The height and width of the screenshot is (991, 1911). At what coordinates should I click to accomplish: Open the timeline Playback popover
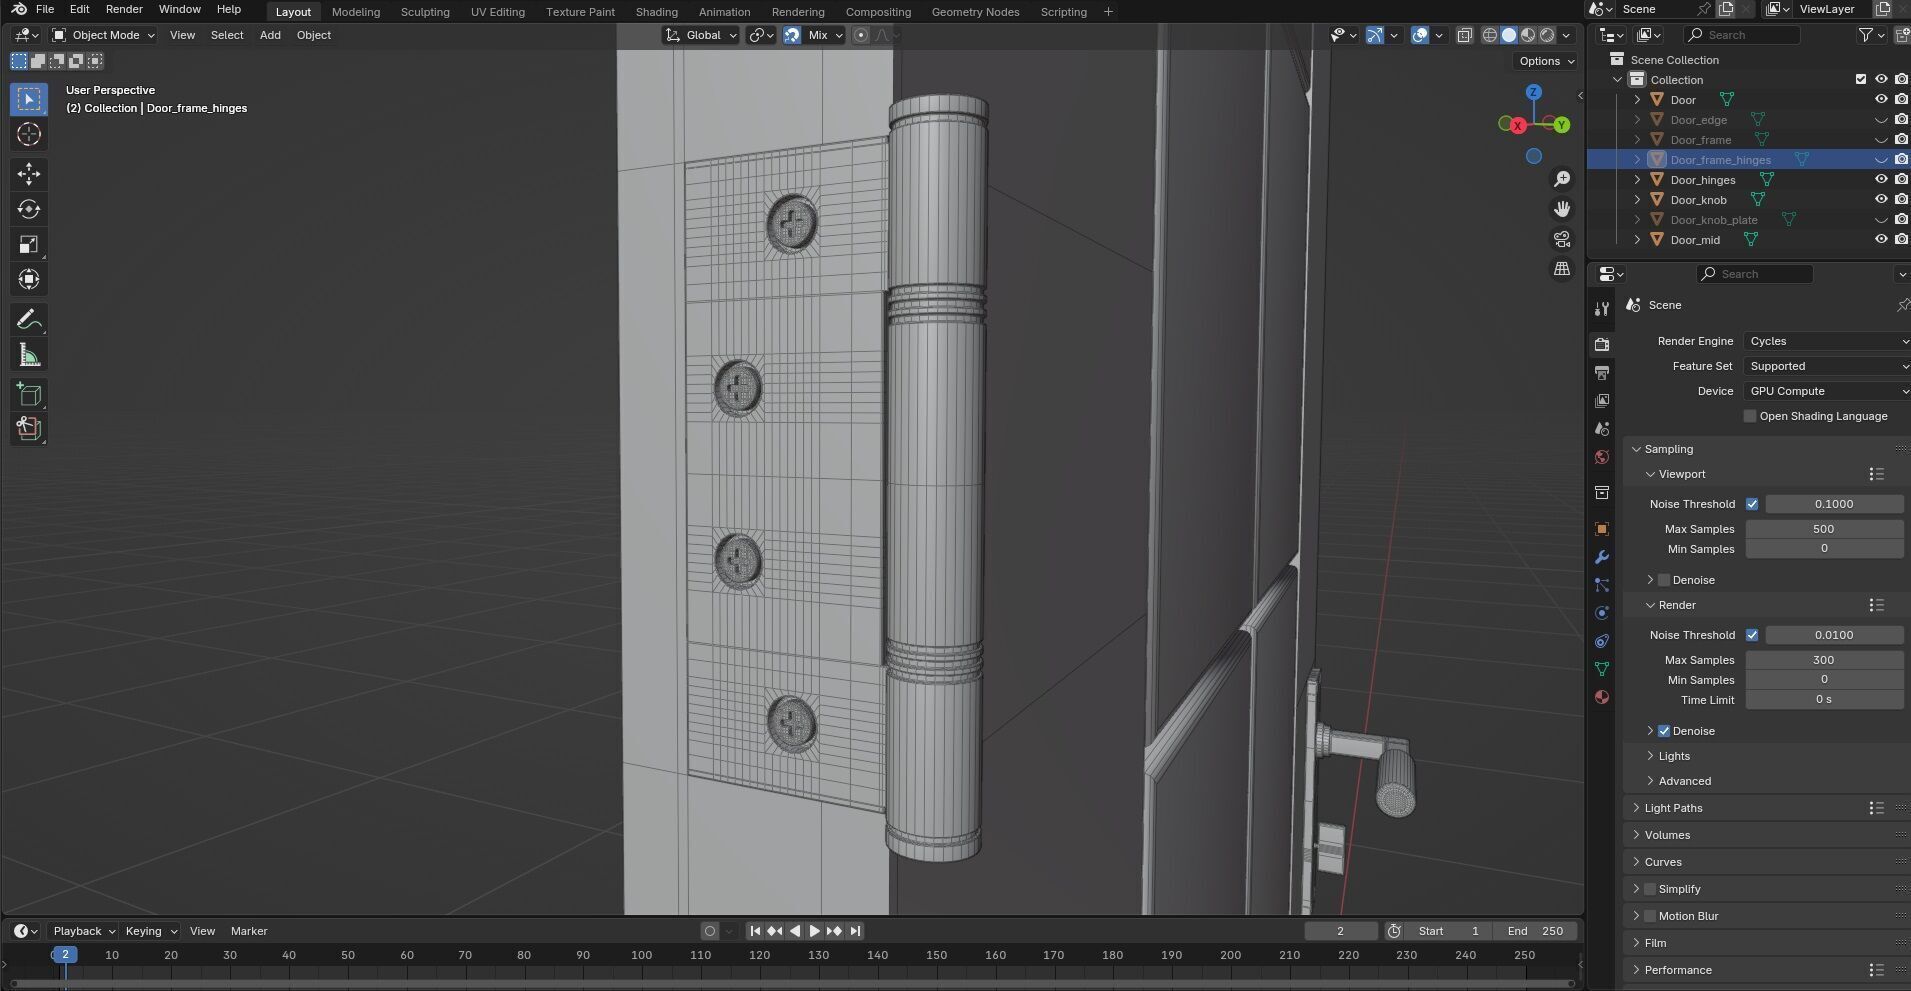click(84, 931)
